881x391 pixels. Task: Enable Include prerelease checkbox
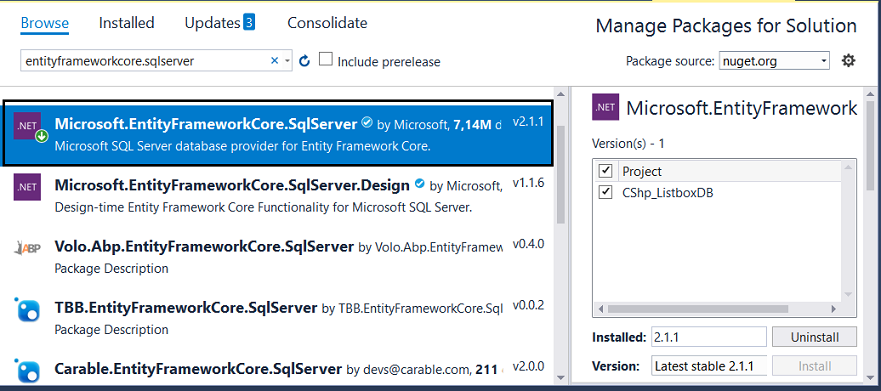coord(326,59)
